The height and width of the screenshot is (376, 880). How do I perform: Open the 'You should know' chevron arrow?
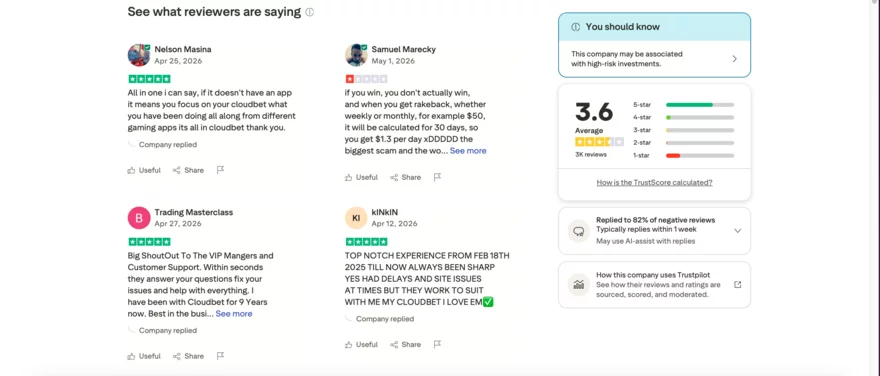tap(735, 59)
